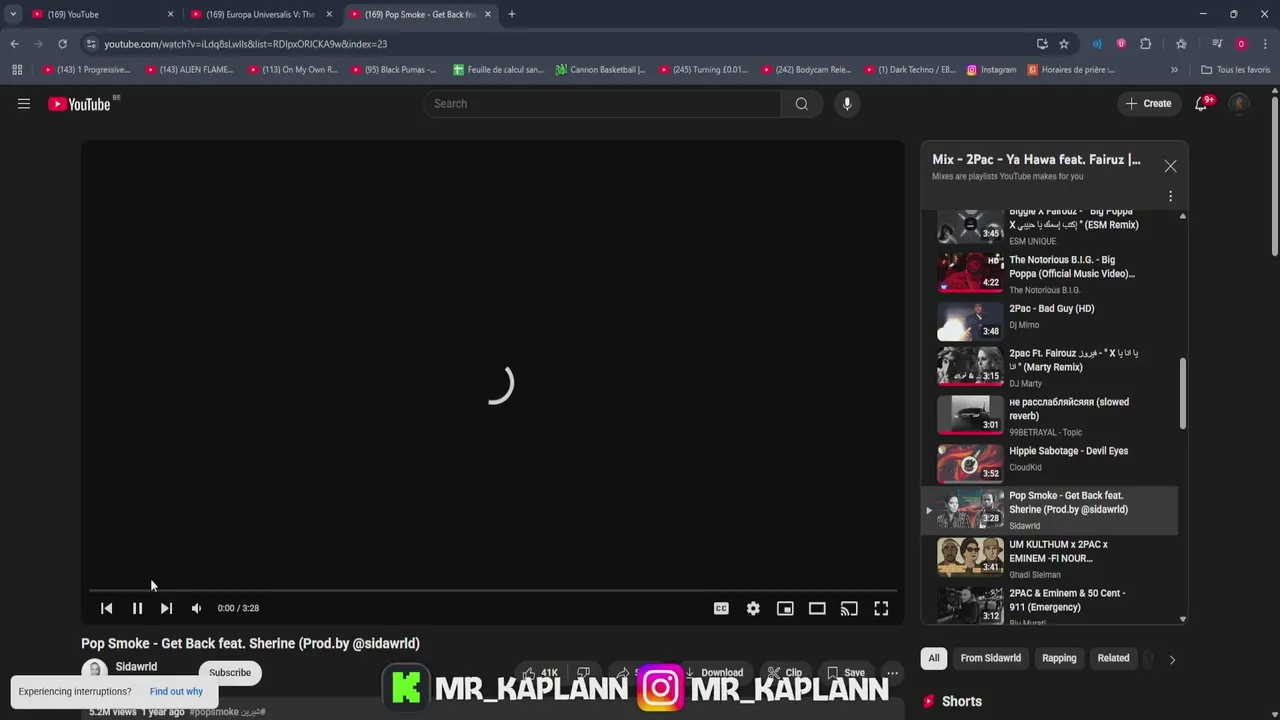This screenshot has height=720, width=1280.
Task: Switch to miniplayer
Action: coord(785,608)
